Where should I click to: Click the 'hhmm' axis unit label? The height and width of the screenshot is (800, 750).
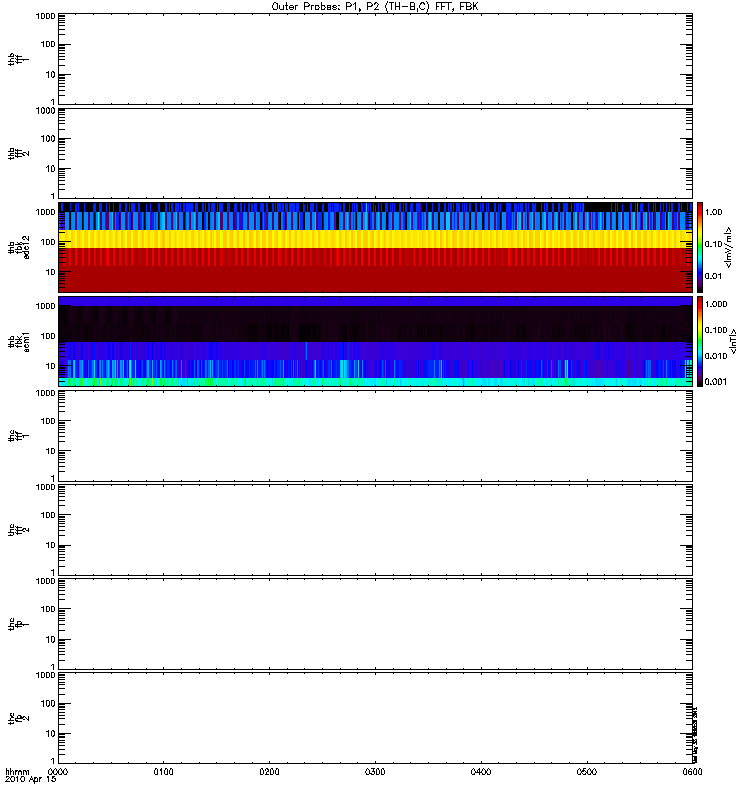tap(17, 772)
